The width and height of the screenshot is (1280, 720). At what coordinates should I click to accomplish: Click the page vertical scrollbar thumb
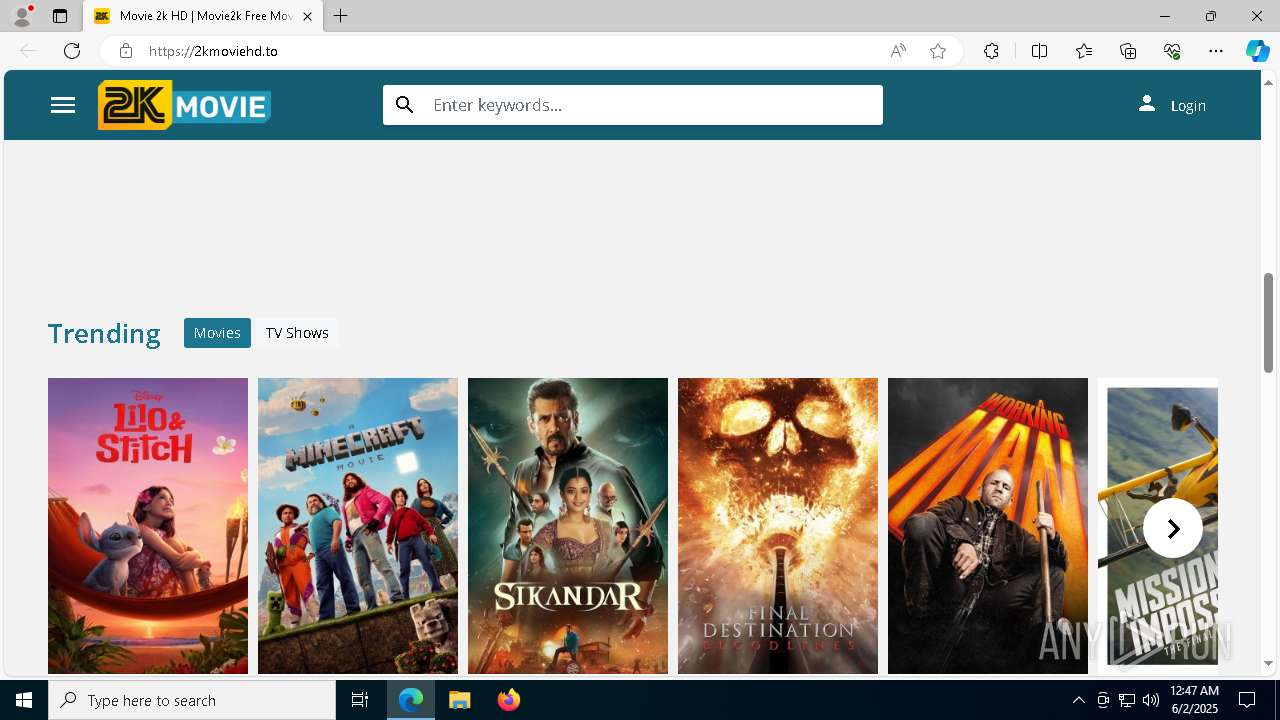[x=1269, y=322]
